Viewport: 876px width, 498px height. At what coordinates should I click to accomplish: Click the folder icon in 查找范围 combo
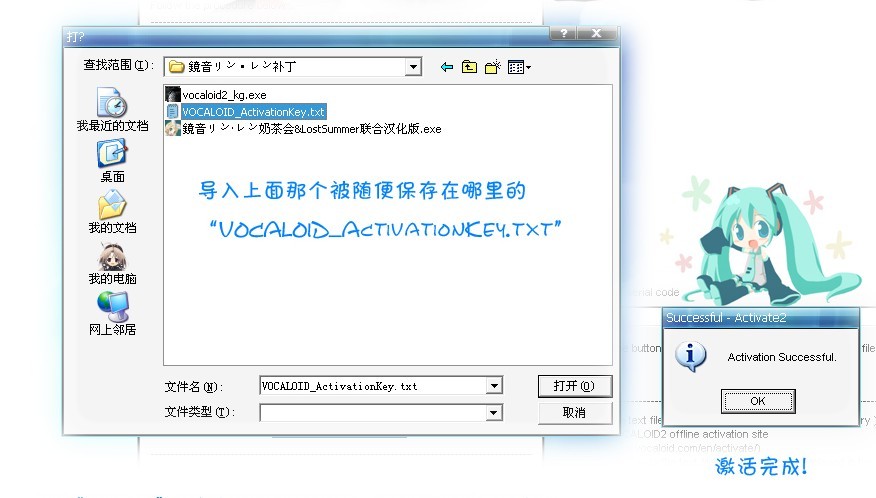point(177,67)
